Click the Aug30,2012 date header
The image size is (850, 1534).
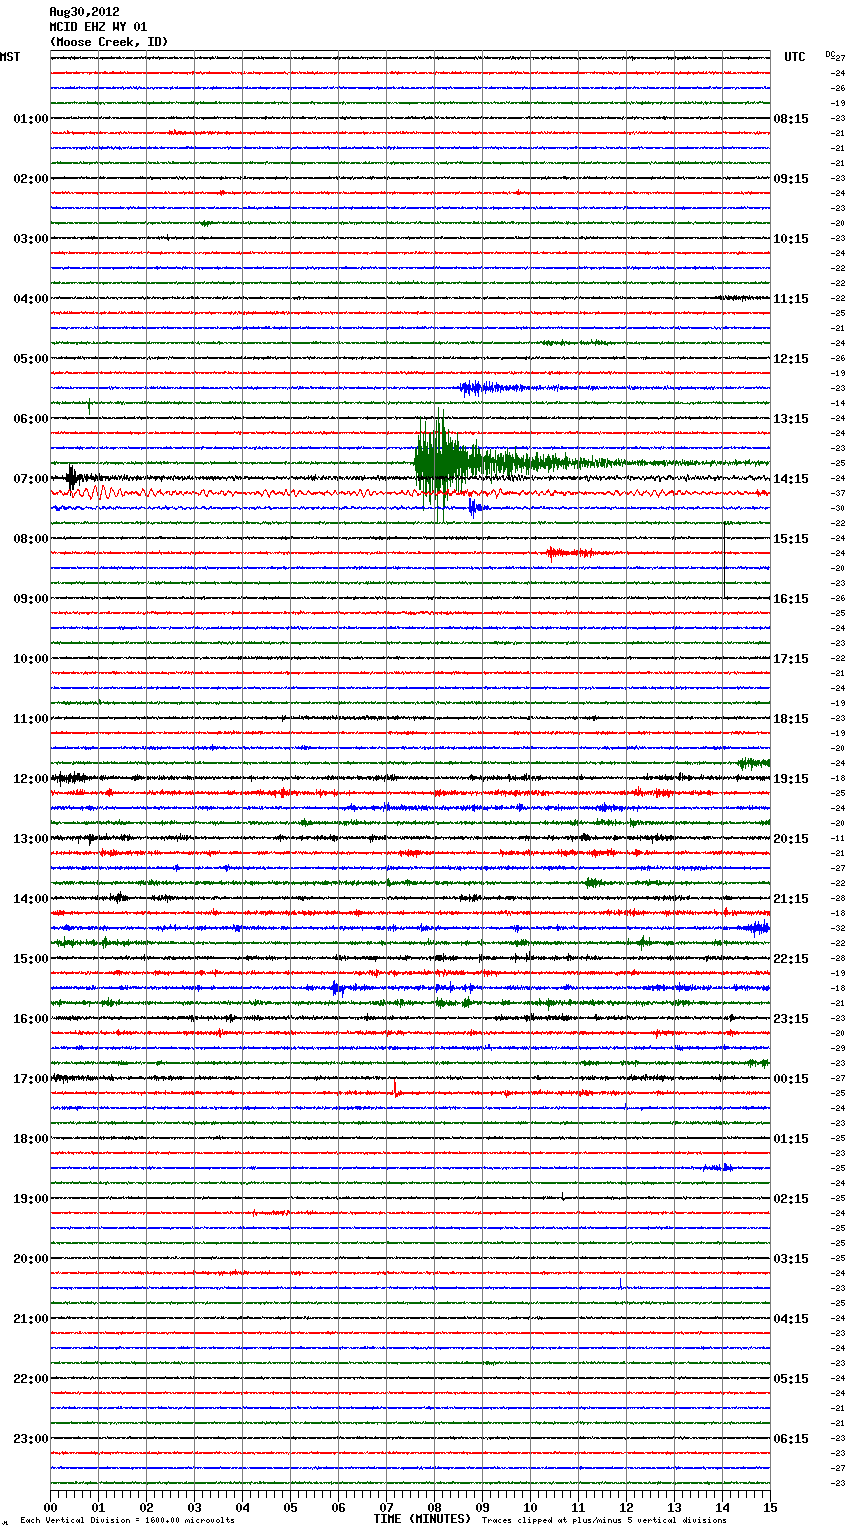tap(84, 12)
